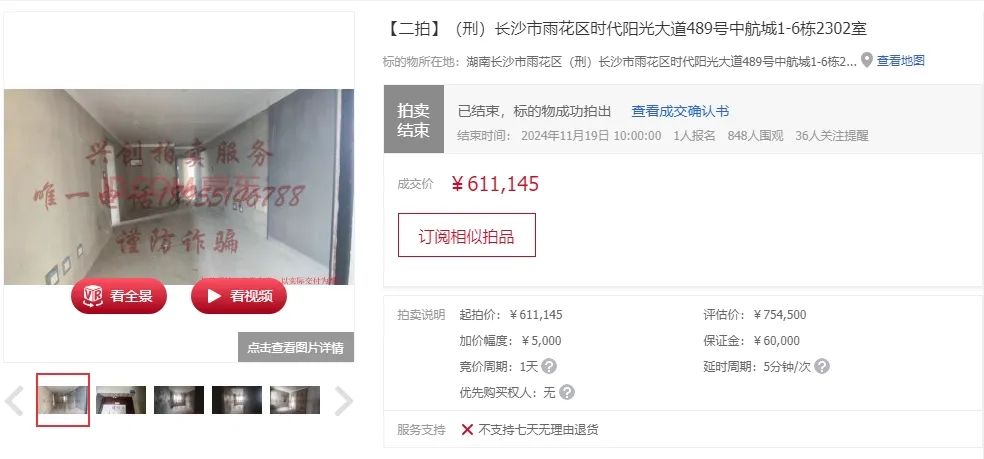Select the fourth photo thumbnail
Image resolution: width=984 pixels, height=459 pixels.
(x=237, y=400)
